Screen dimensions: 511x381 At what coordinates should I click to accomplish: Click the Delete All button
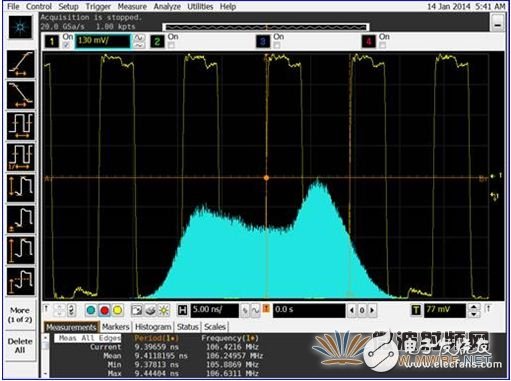pos(20,346)
